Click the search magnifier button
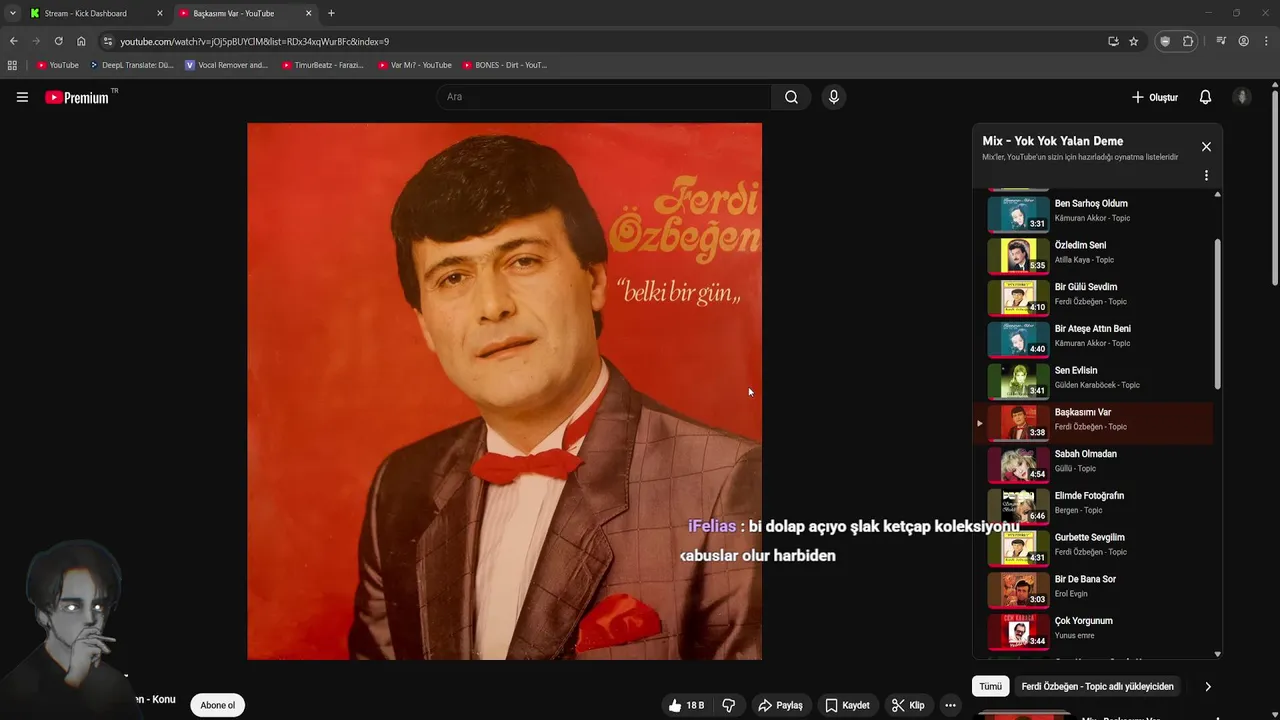Screen dimensions: 1280x720 pyautogui.click(x=791, y=97)
